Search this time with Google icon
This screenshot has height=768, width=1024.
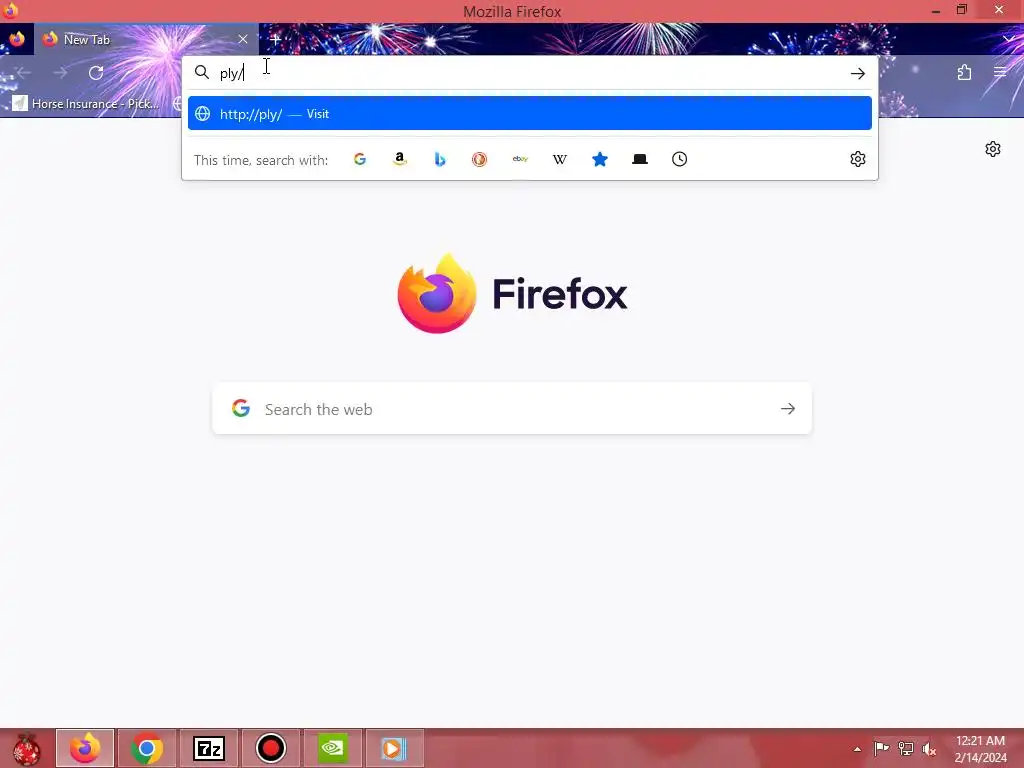coord(360,159)
